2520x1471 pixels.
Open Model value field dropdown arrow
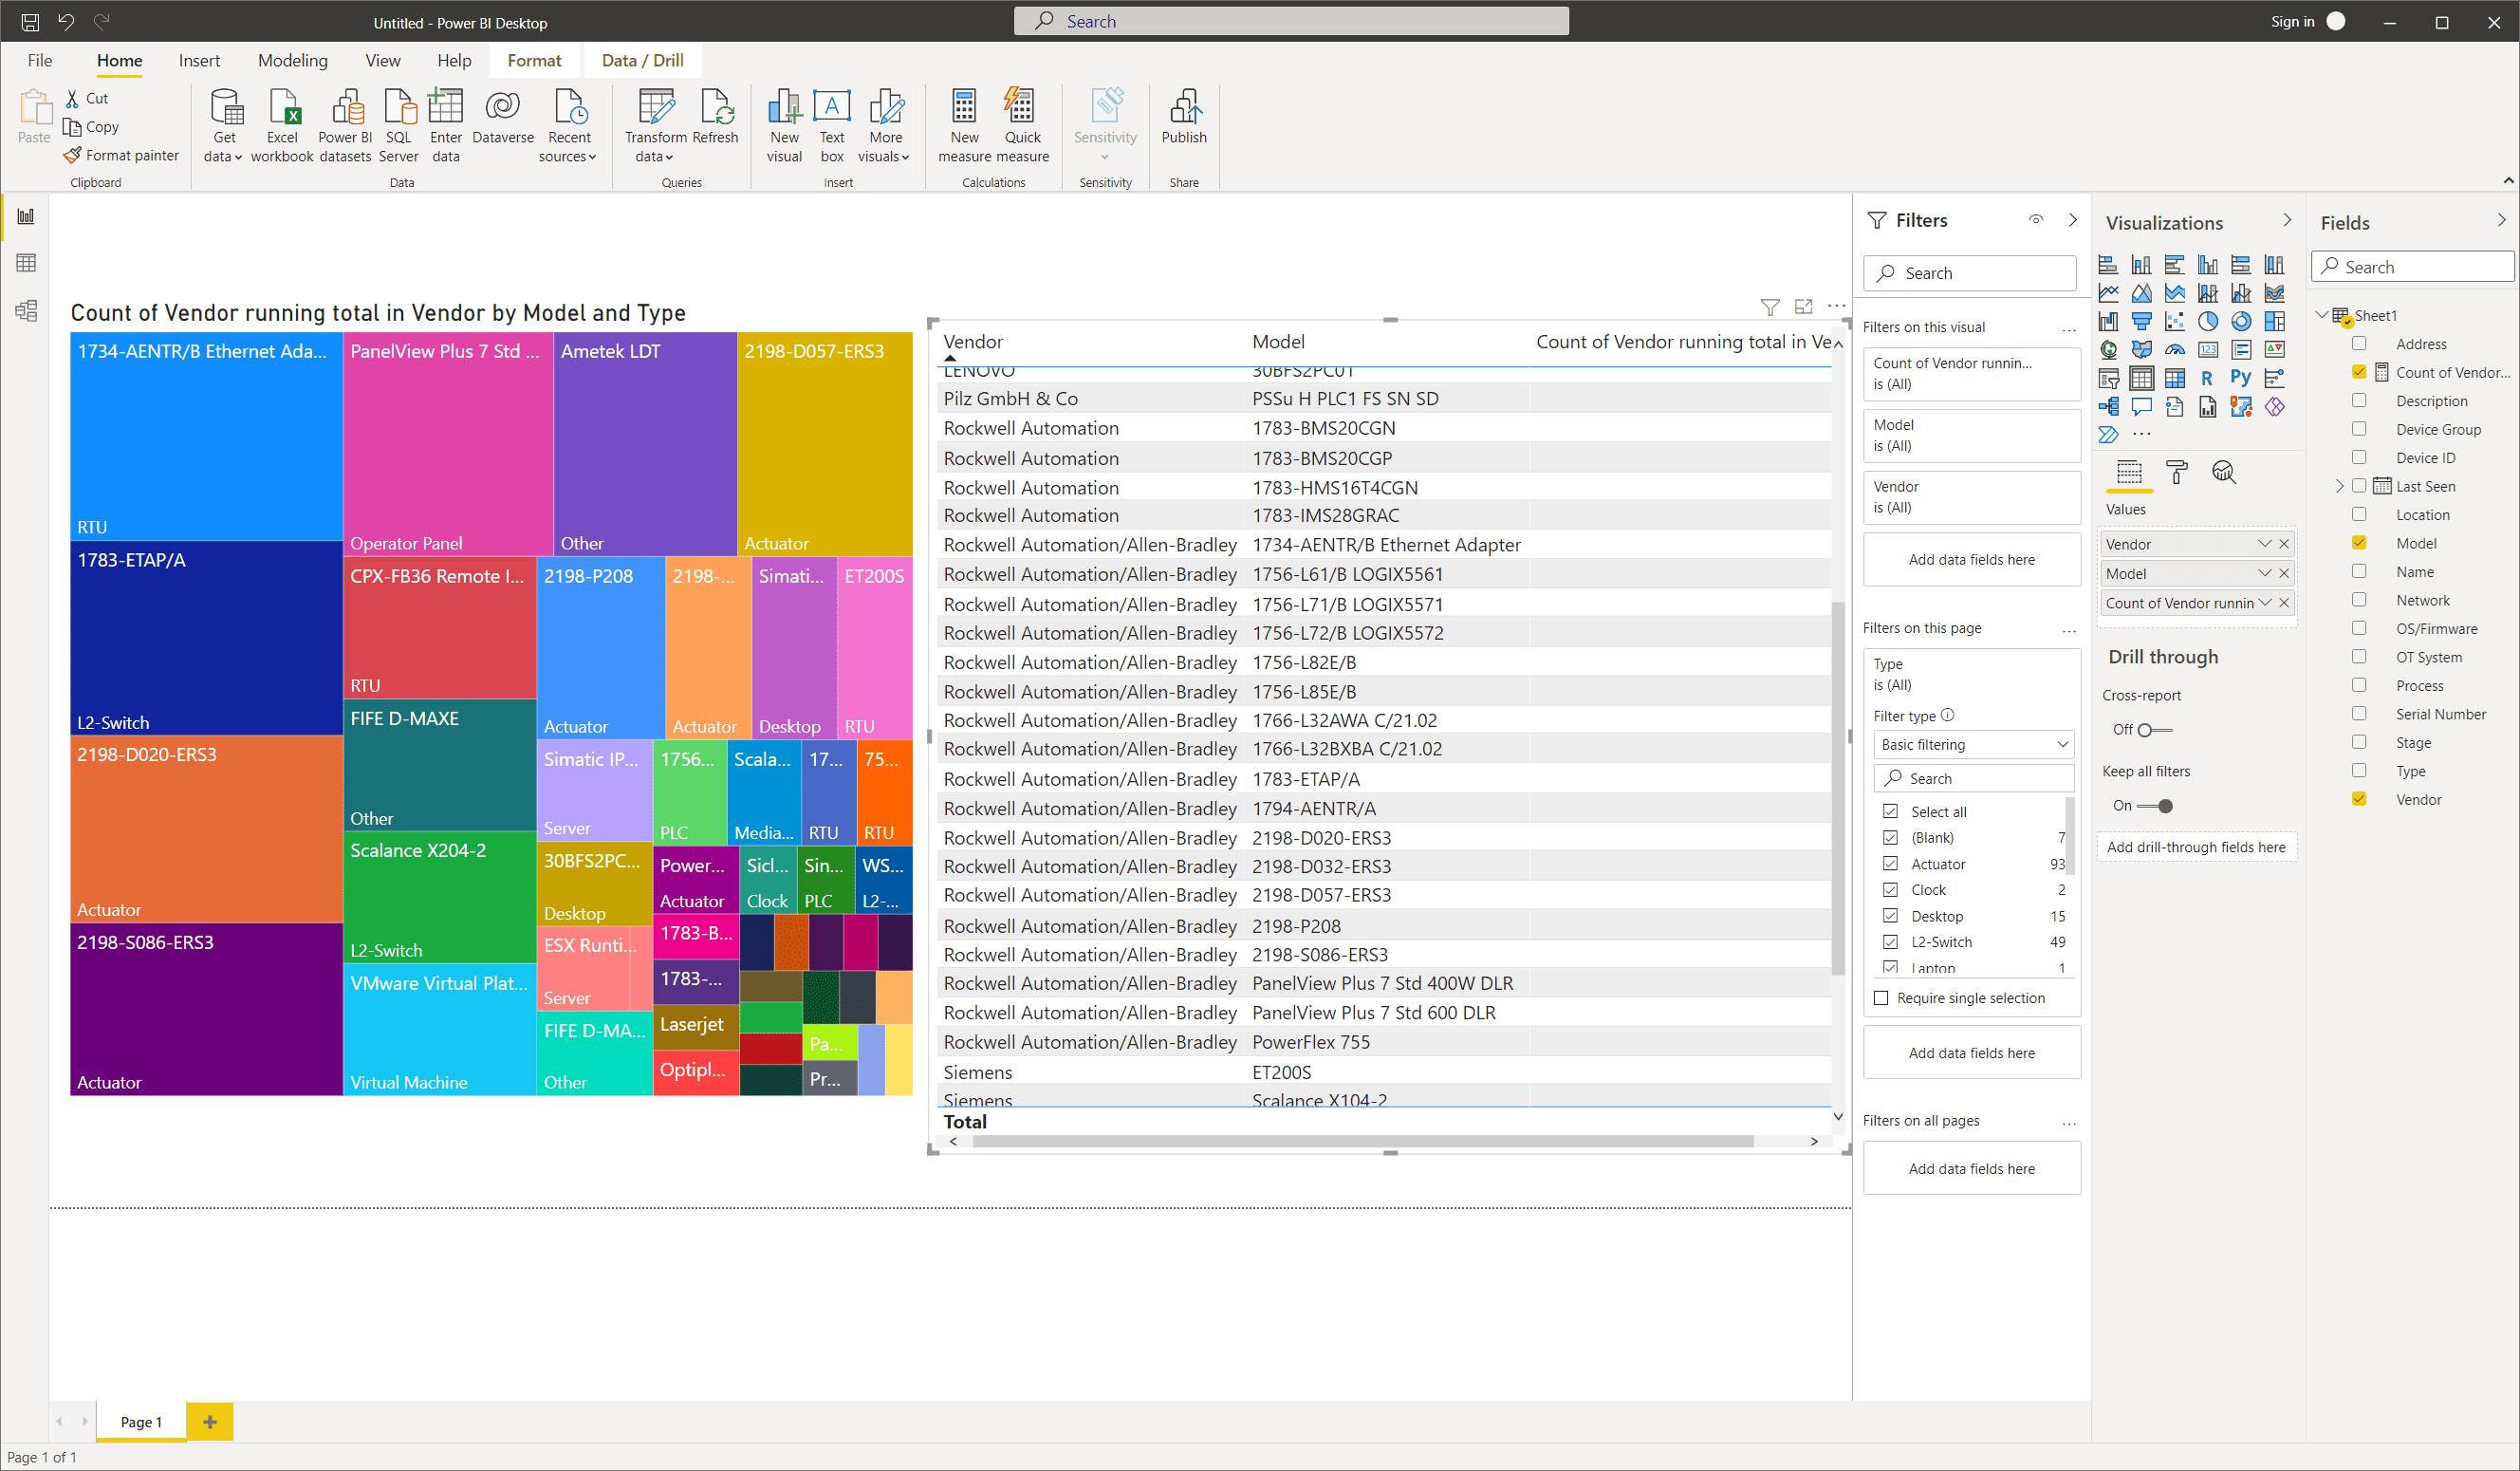(2264, 573)
